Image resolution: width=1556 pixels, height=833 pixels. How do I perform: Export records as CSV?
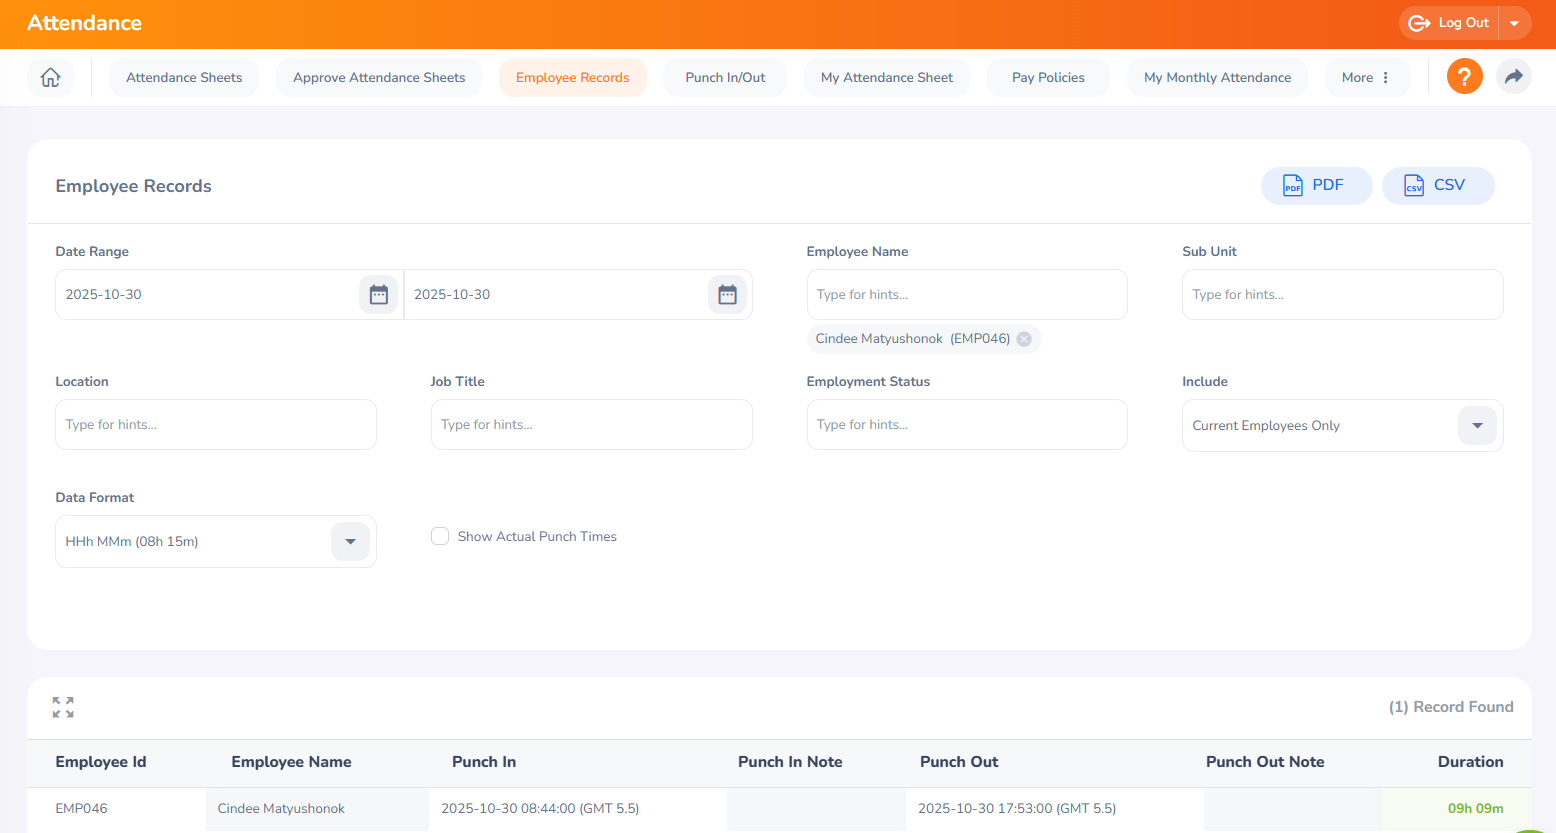coord(1437,186)
